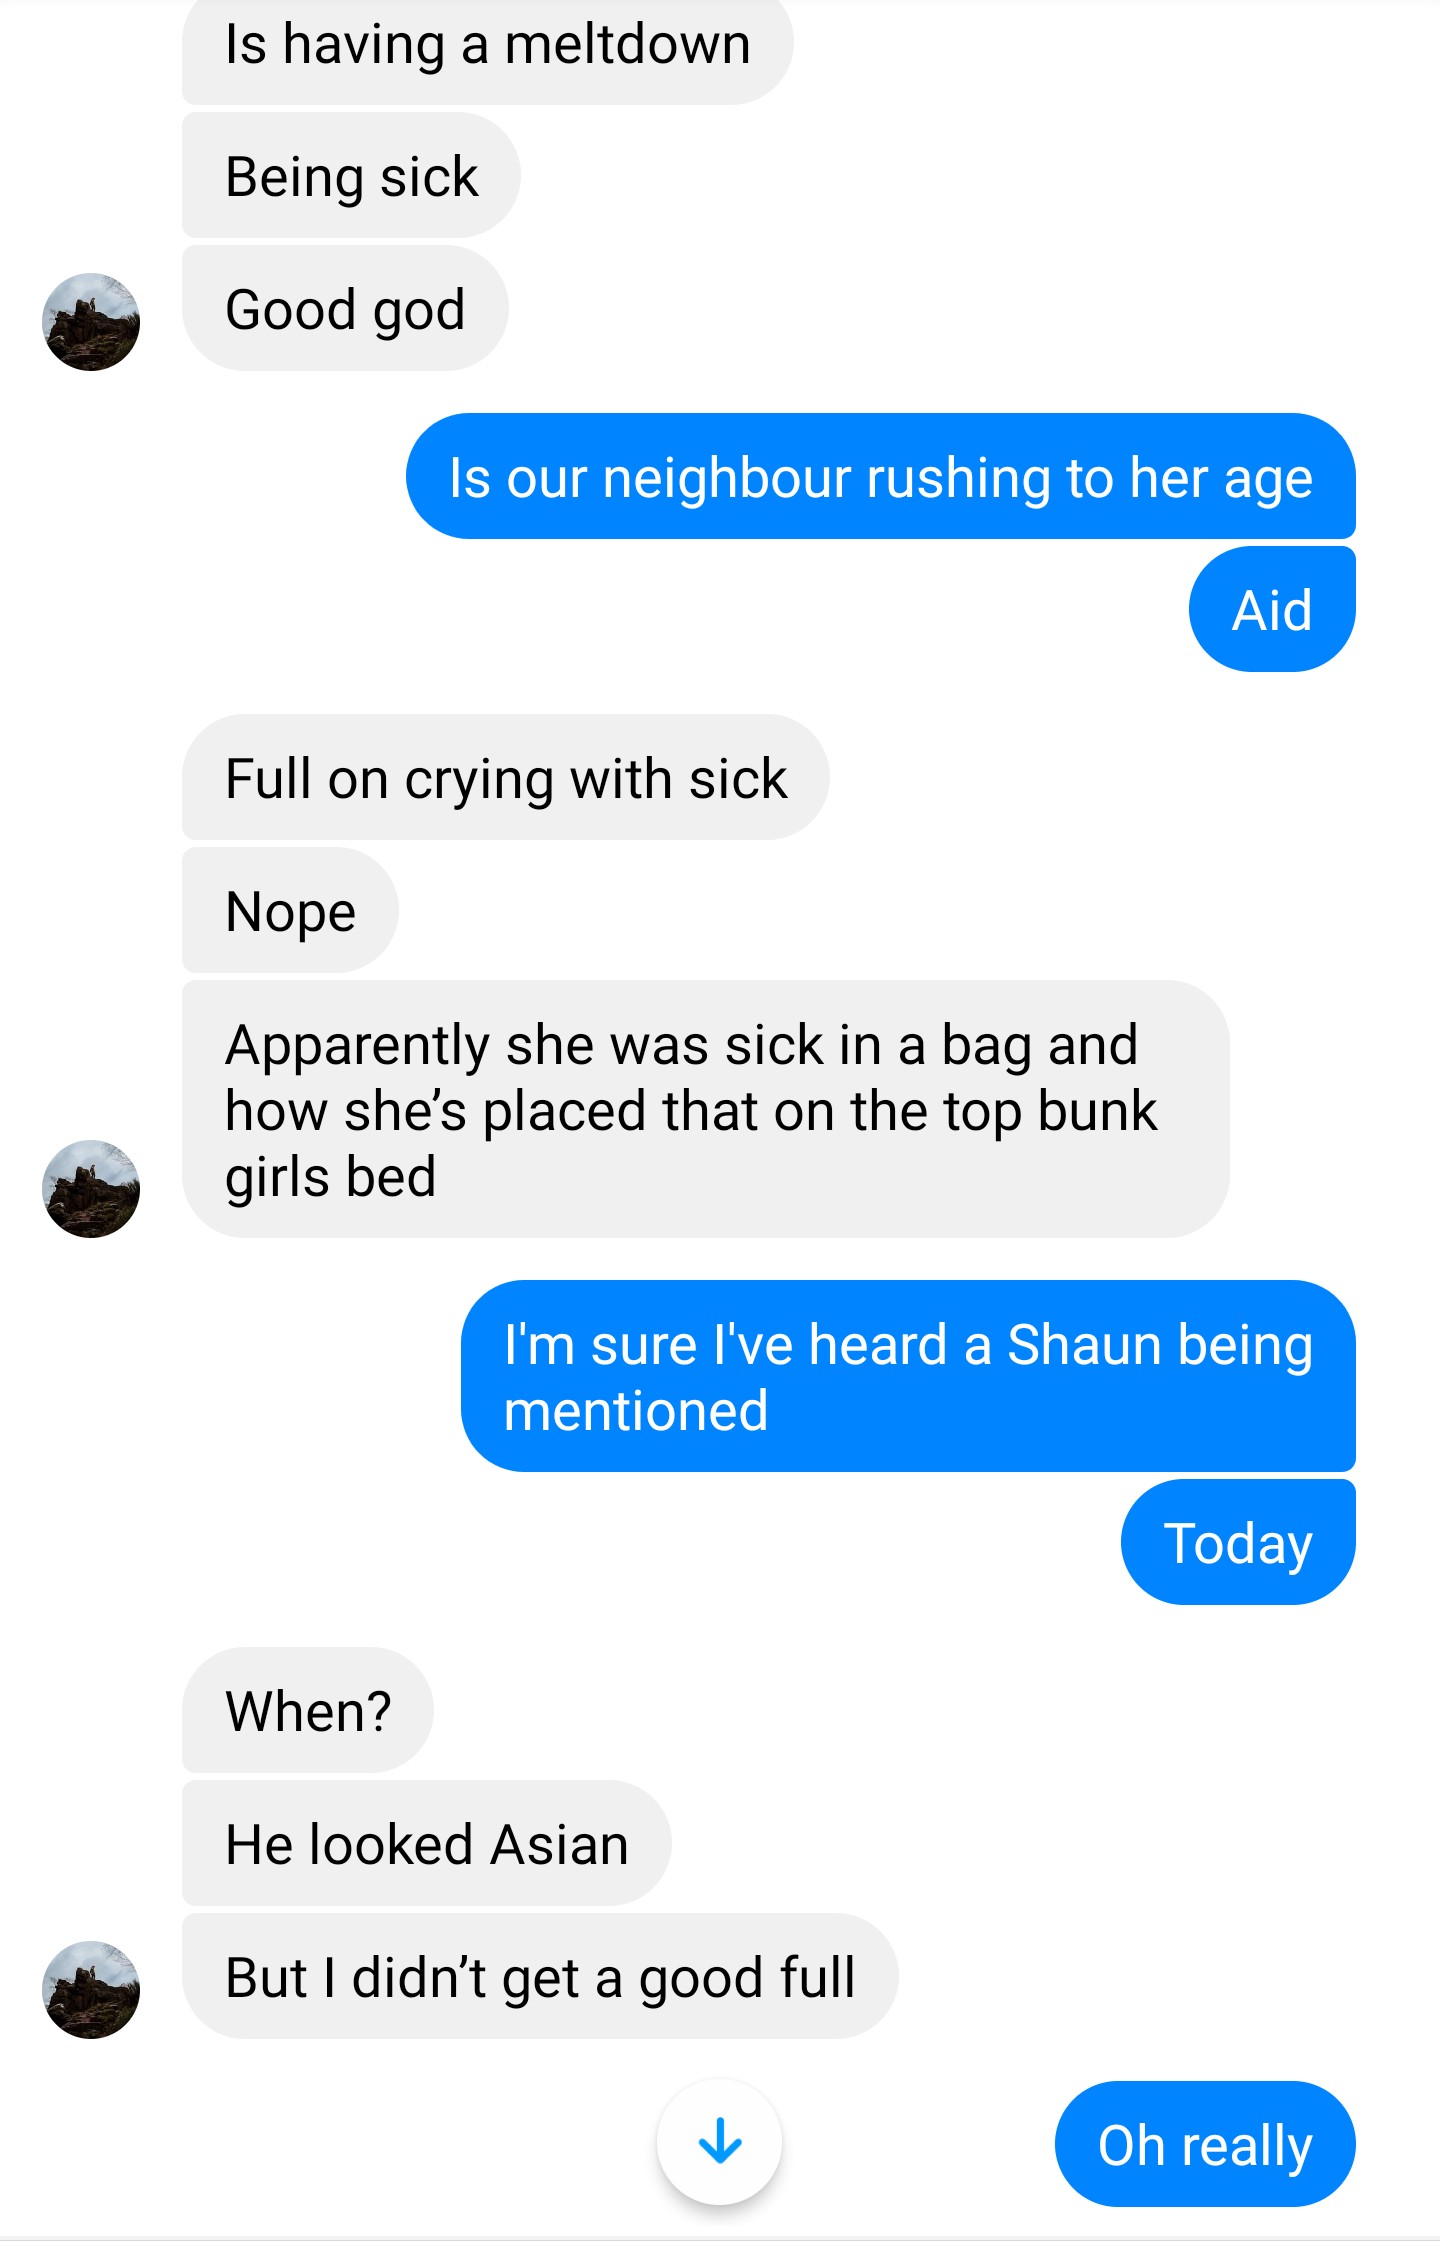Image resolution: width=1440 pixels, height=2246 pixels.
Task: Tap the 'Full on crying with sick' message
Action: (x=505, y=777)
